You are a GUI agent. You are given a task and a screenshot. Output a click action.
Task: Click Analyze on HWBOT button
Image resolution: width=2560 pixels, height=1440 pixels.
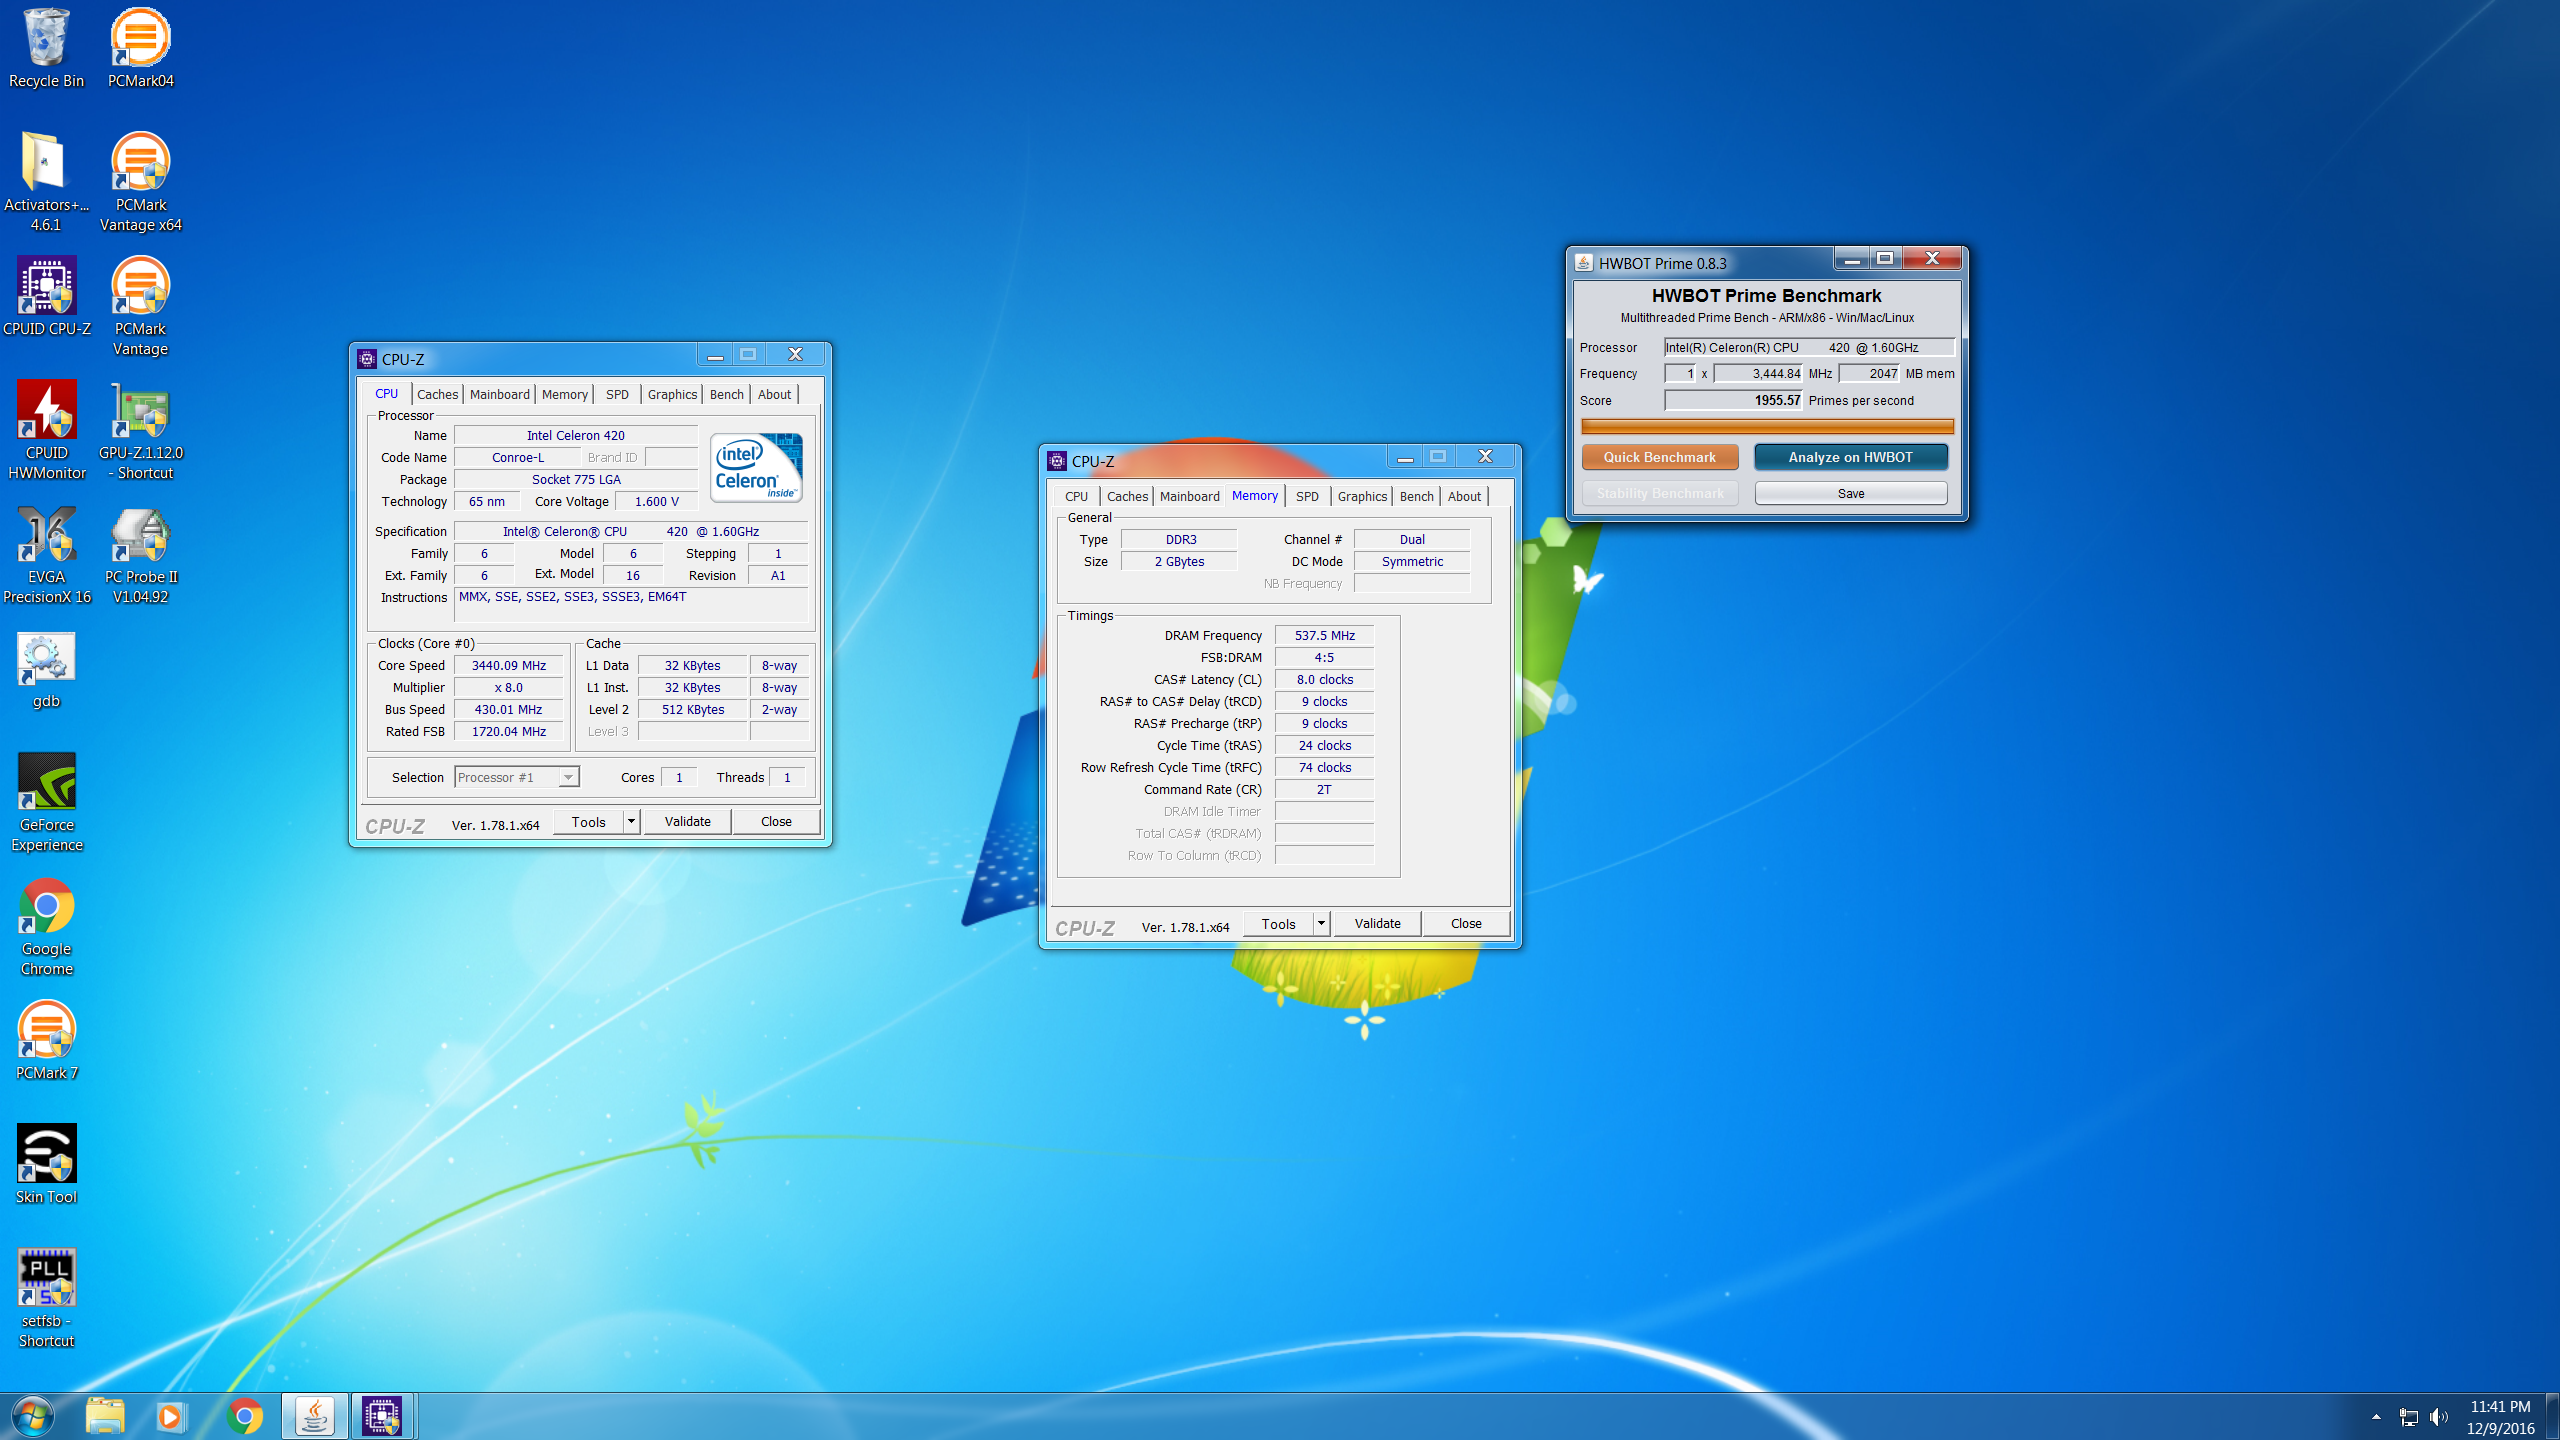point(1851,457)
